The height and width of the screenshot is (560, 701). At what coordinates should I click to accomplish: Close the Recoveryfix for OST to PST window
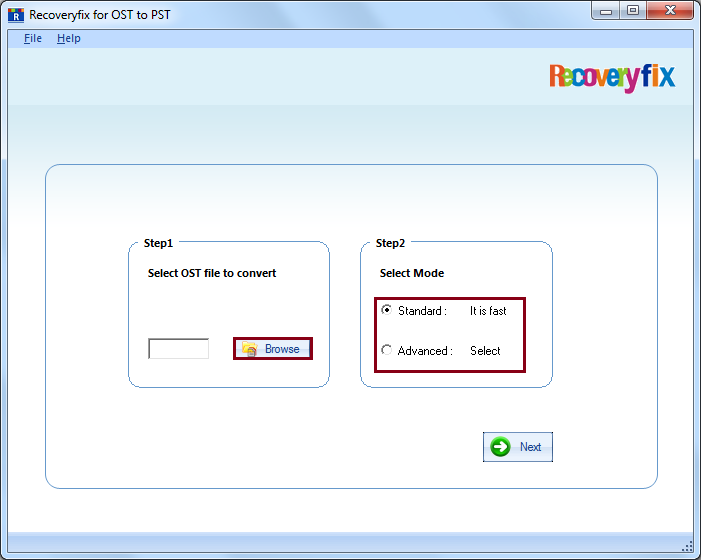pos(670,11)
